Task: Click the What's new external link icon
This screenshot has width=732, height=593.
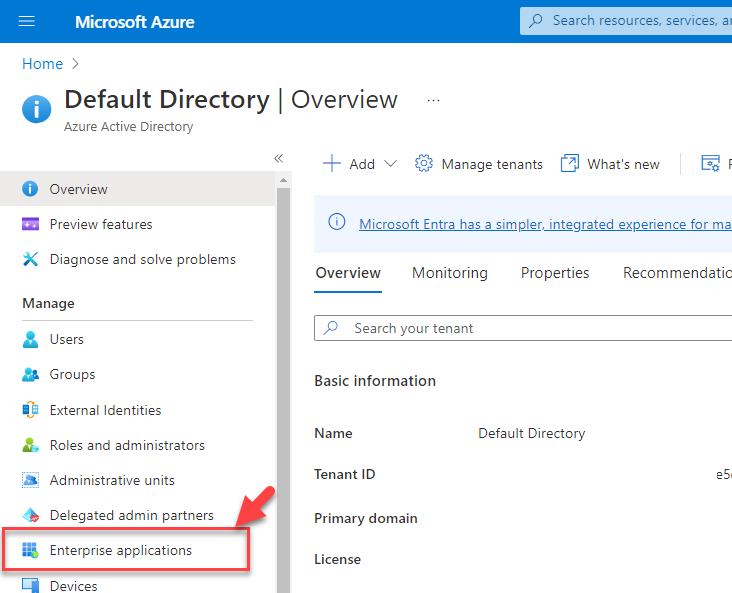Action: (x=570, y=163)
